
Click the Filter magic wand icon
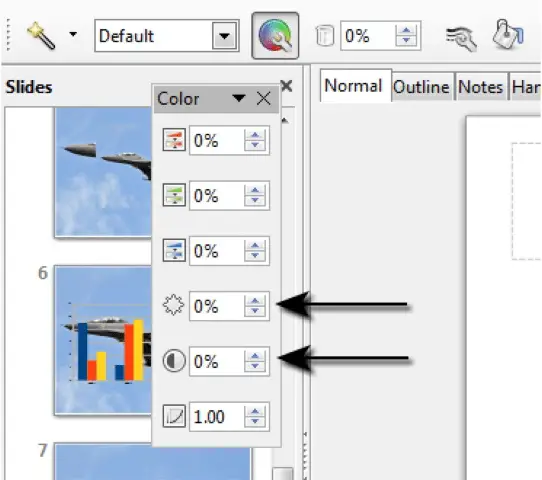click(41, 35)
